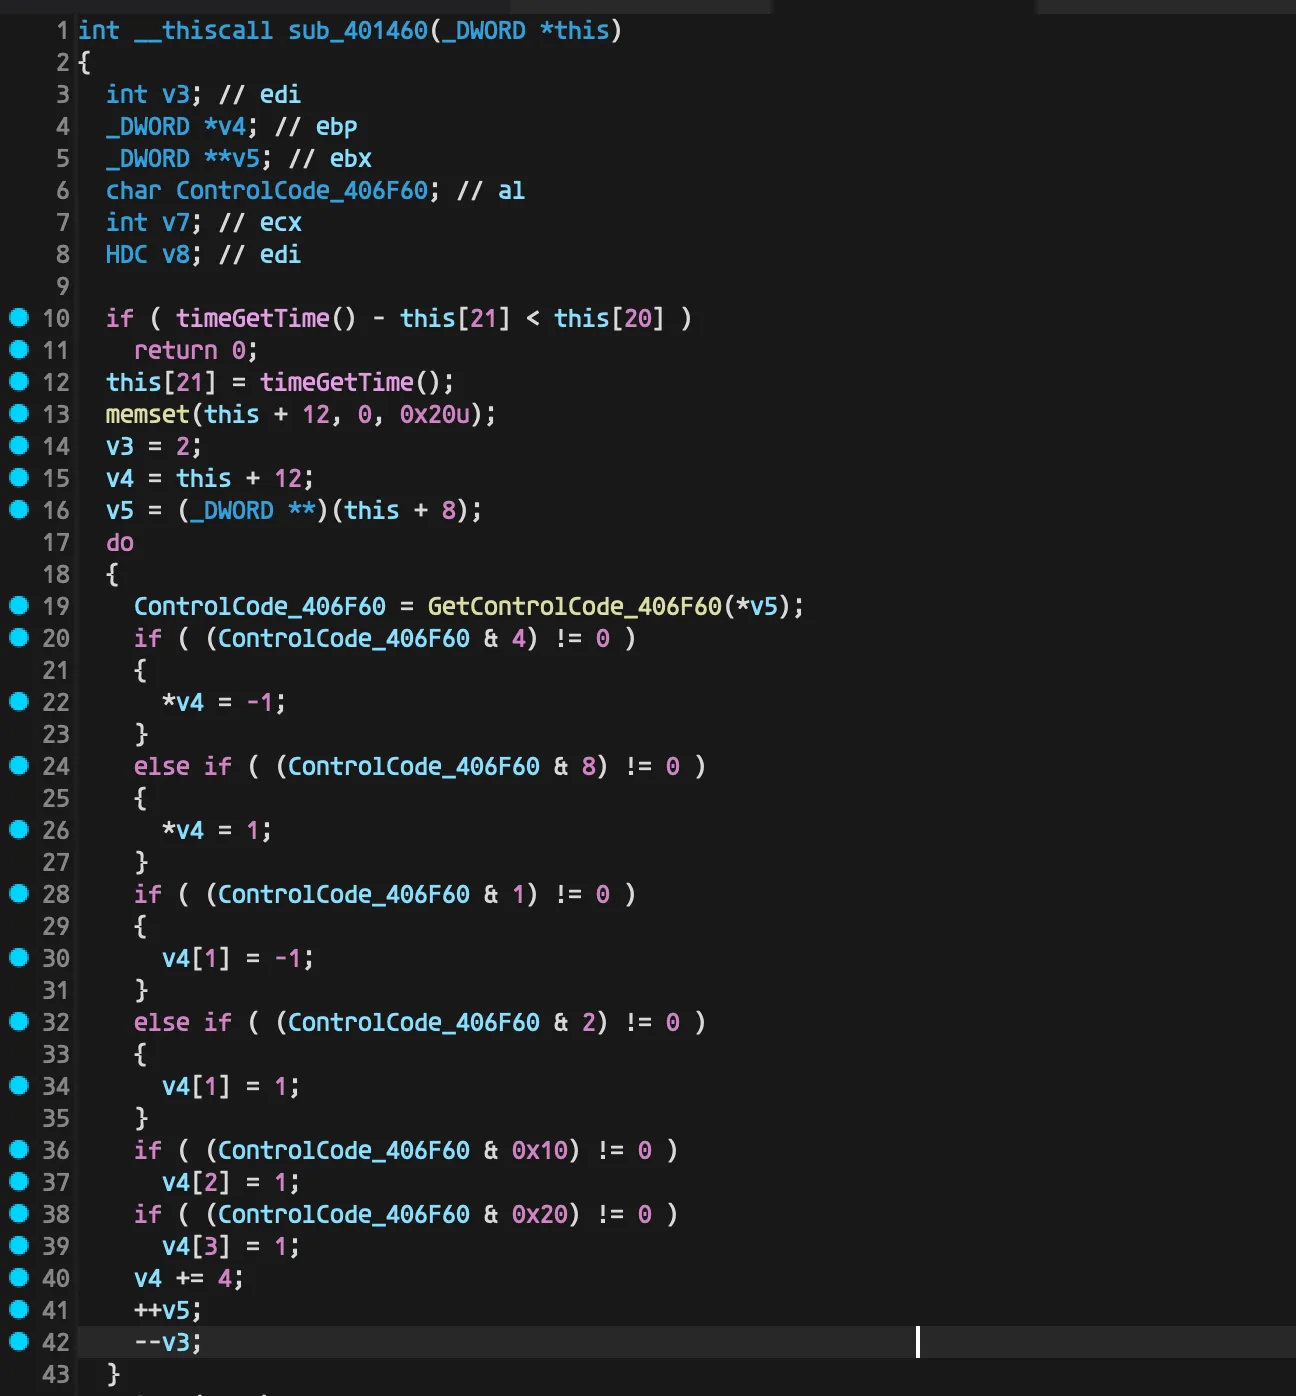Select the HDC type on line 8
Image resolution: width=1296 pixels, height=1396 pixels.
tap(127, 254)
